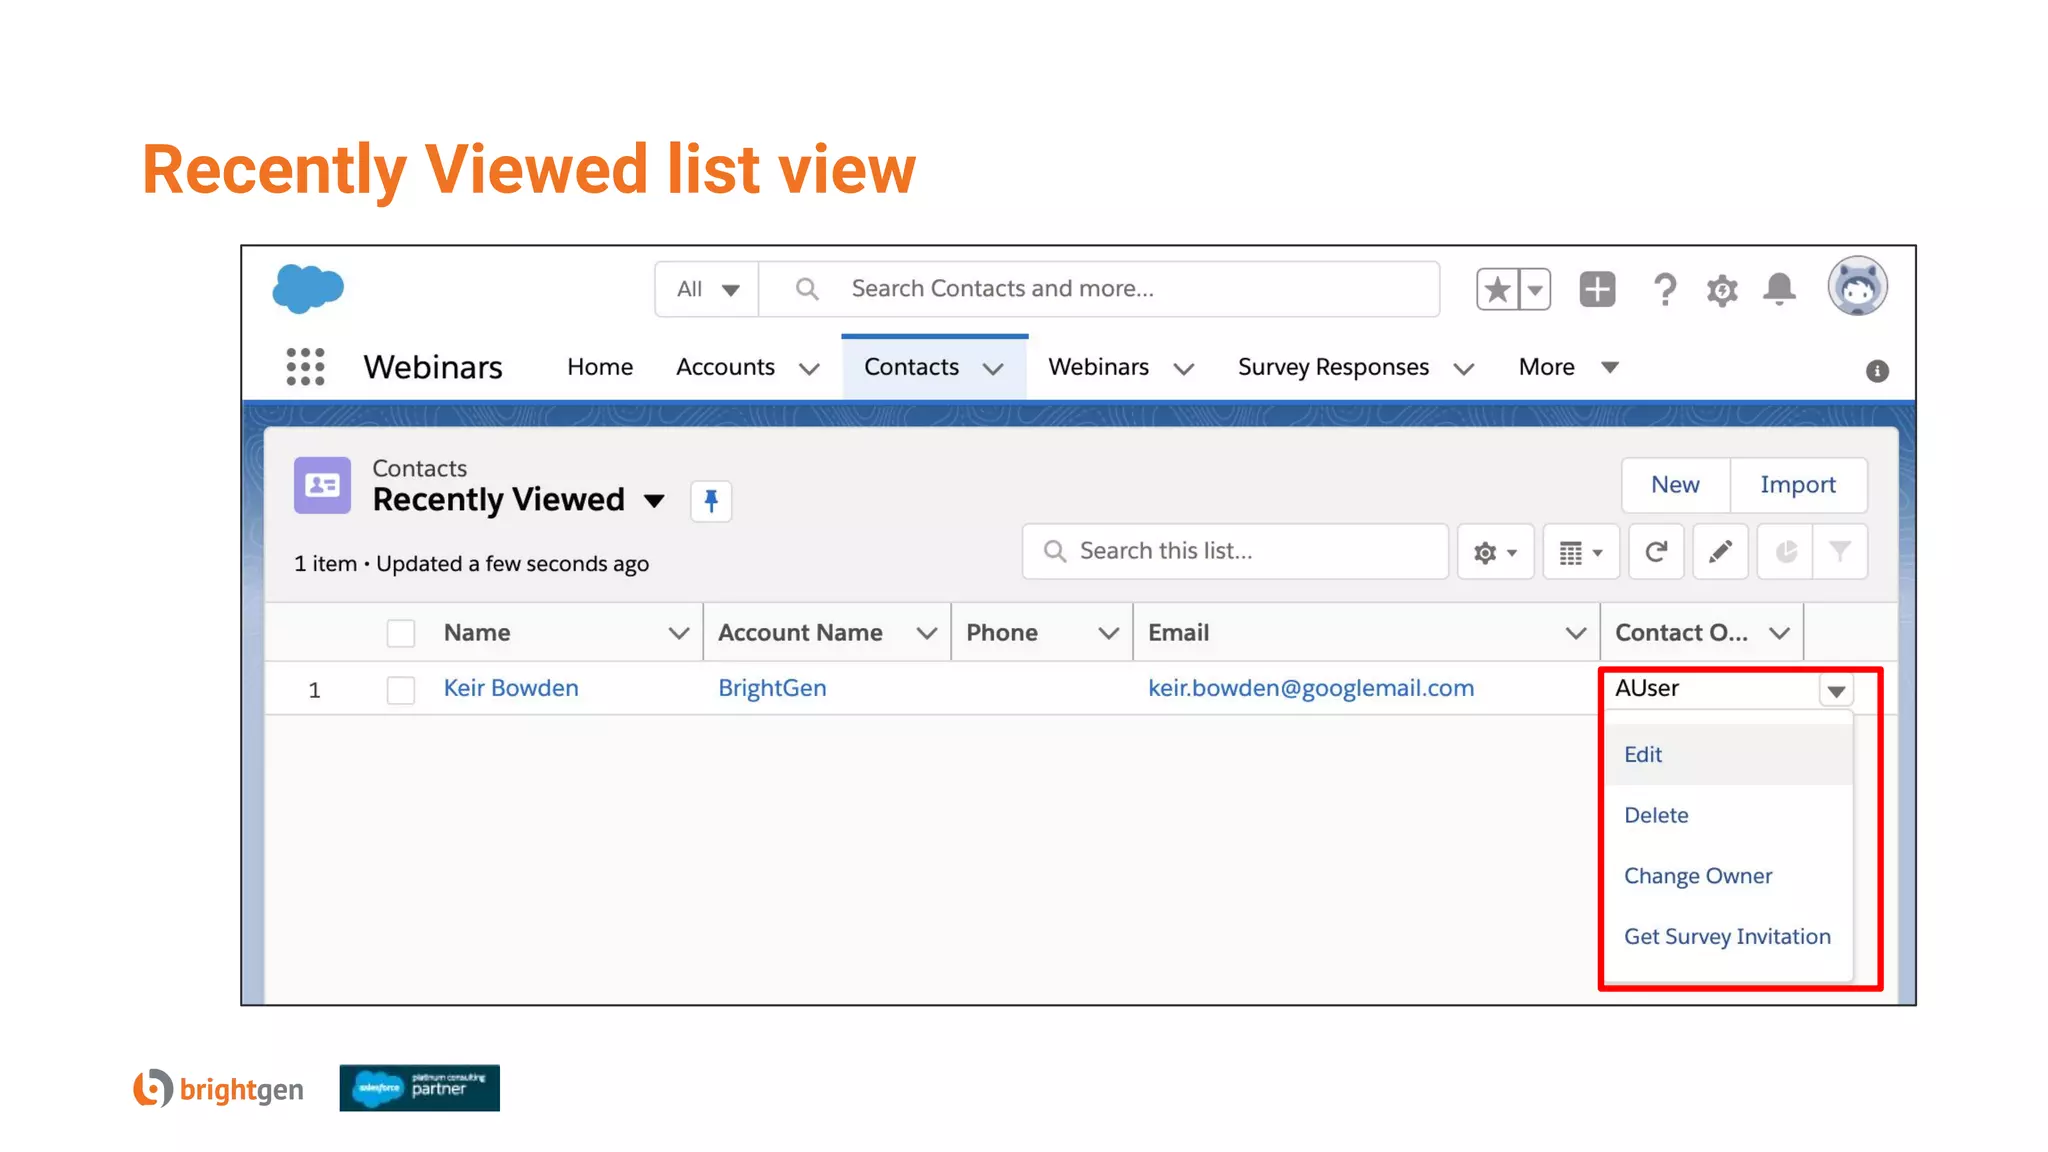The image size is (2048, 1152).
Task: Select the Keir Bowden row checkbox
Action: (x=401, y=690)
